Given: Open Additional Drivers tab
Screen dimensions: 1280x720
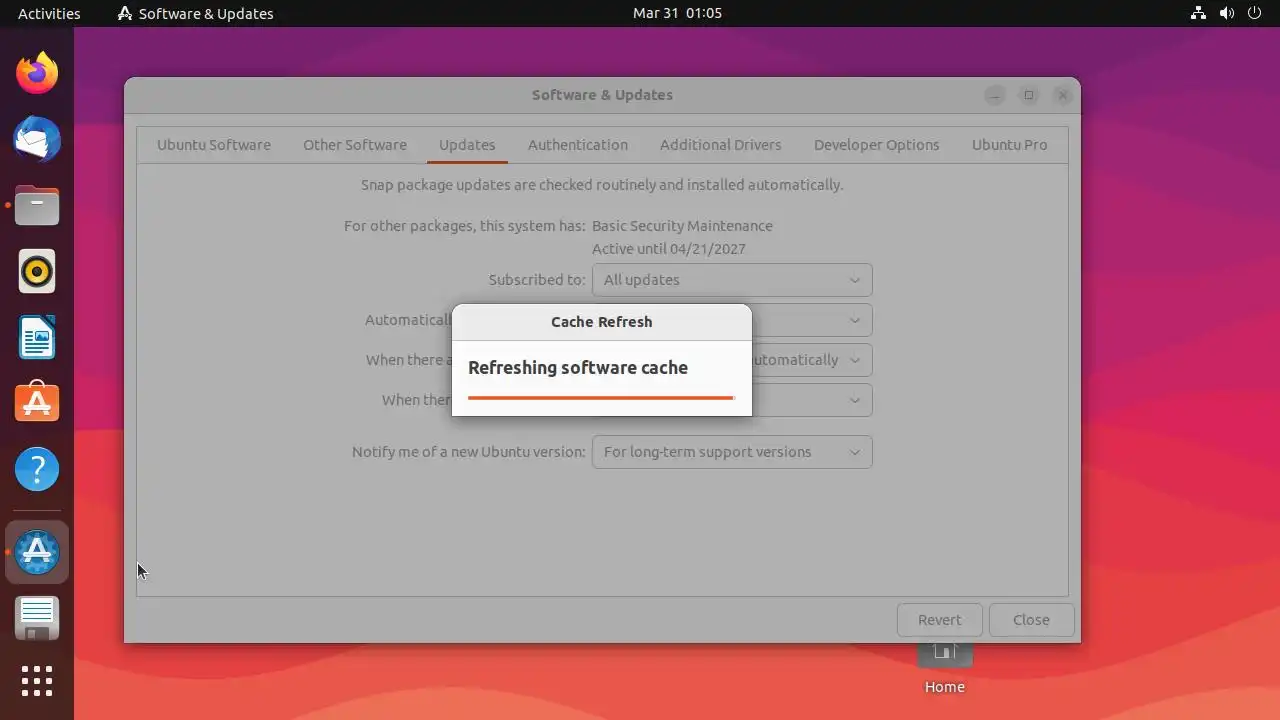Looking at the screenshot, I should [x=721, y=145].
